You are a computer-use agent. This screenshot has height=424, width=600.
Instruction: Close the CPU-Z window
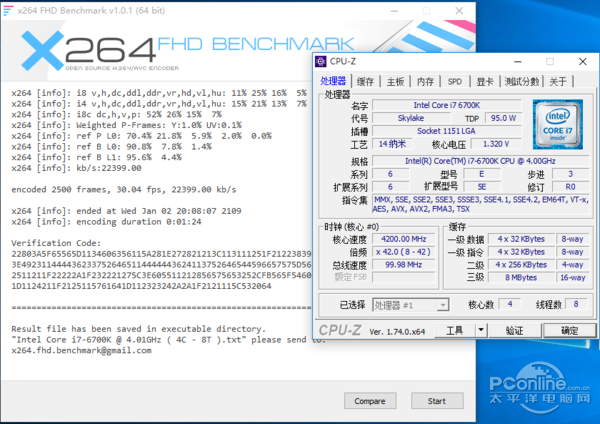pos(582,62)
